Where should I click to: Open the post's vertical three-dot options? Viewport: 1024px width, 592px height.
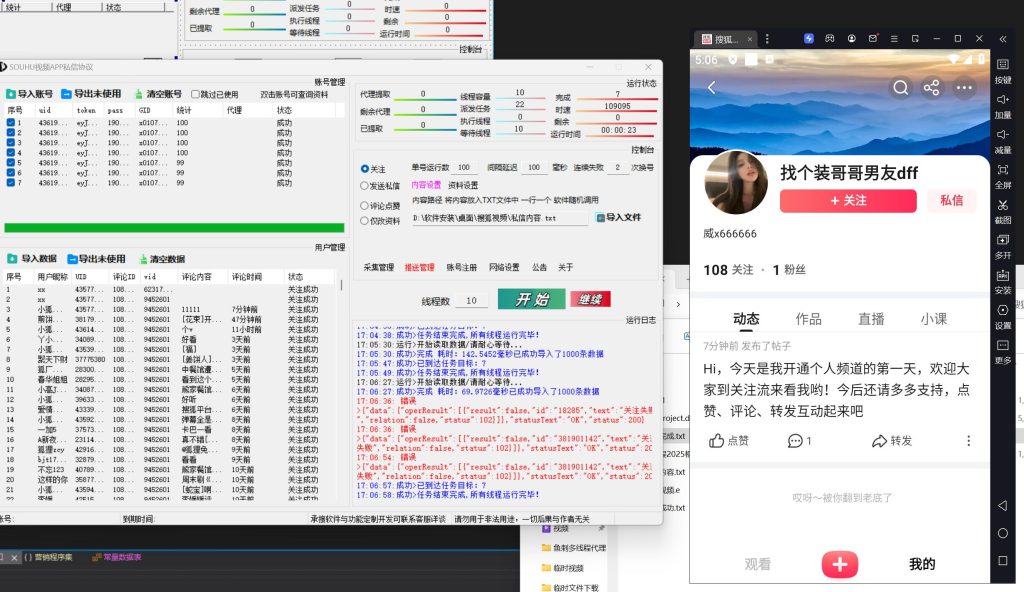click(x=968, y=441)
